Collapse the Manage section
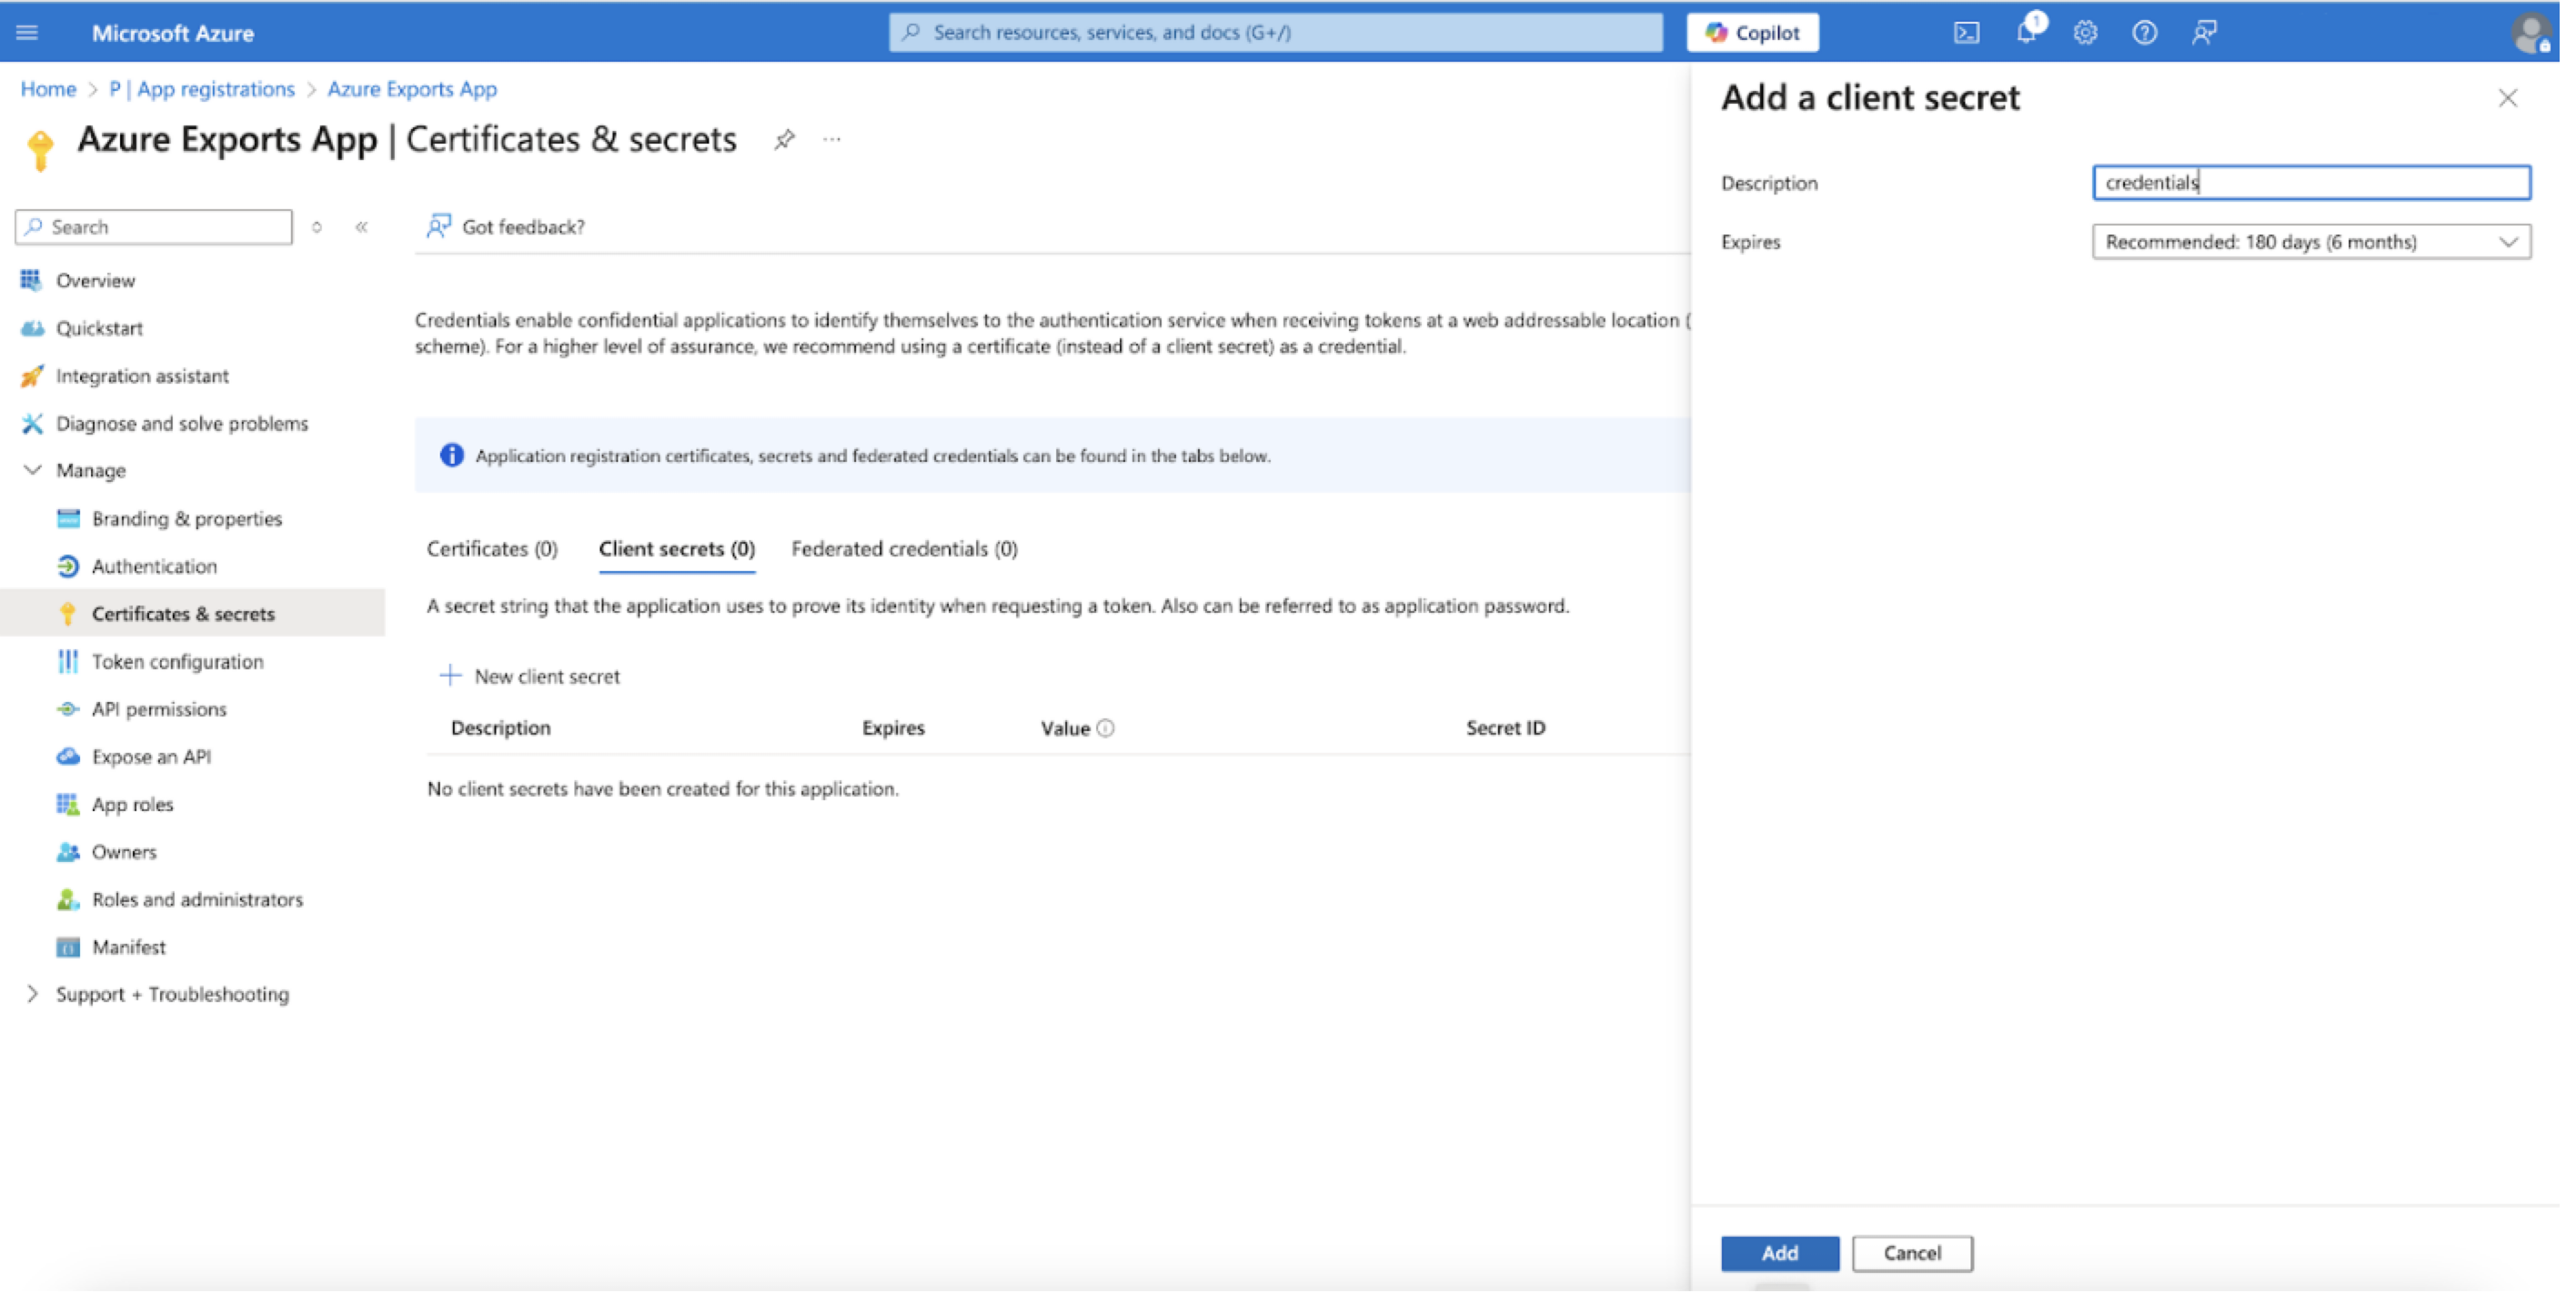The width and height of the screenshot is (2576, 1293). [x=33, y=470]
